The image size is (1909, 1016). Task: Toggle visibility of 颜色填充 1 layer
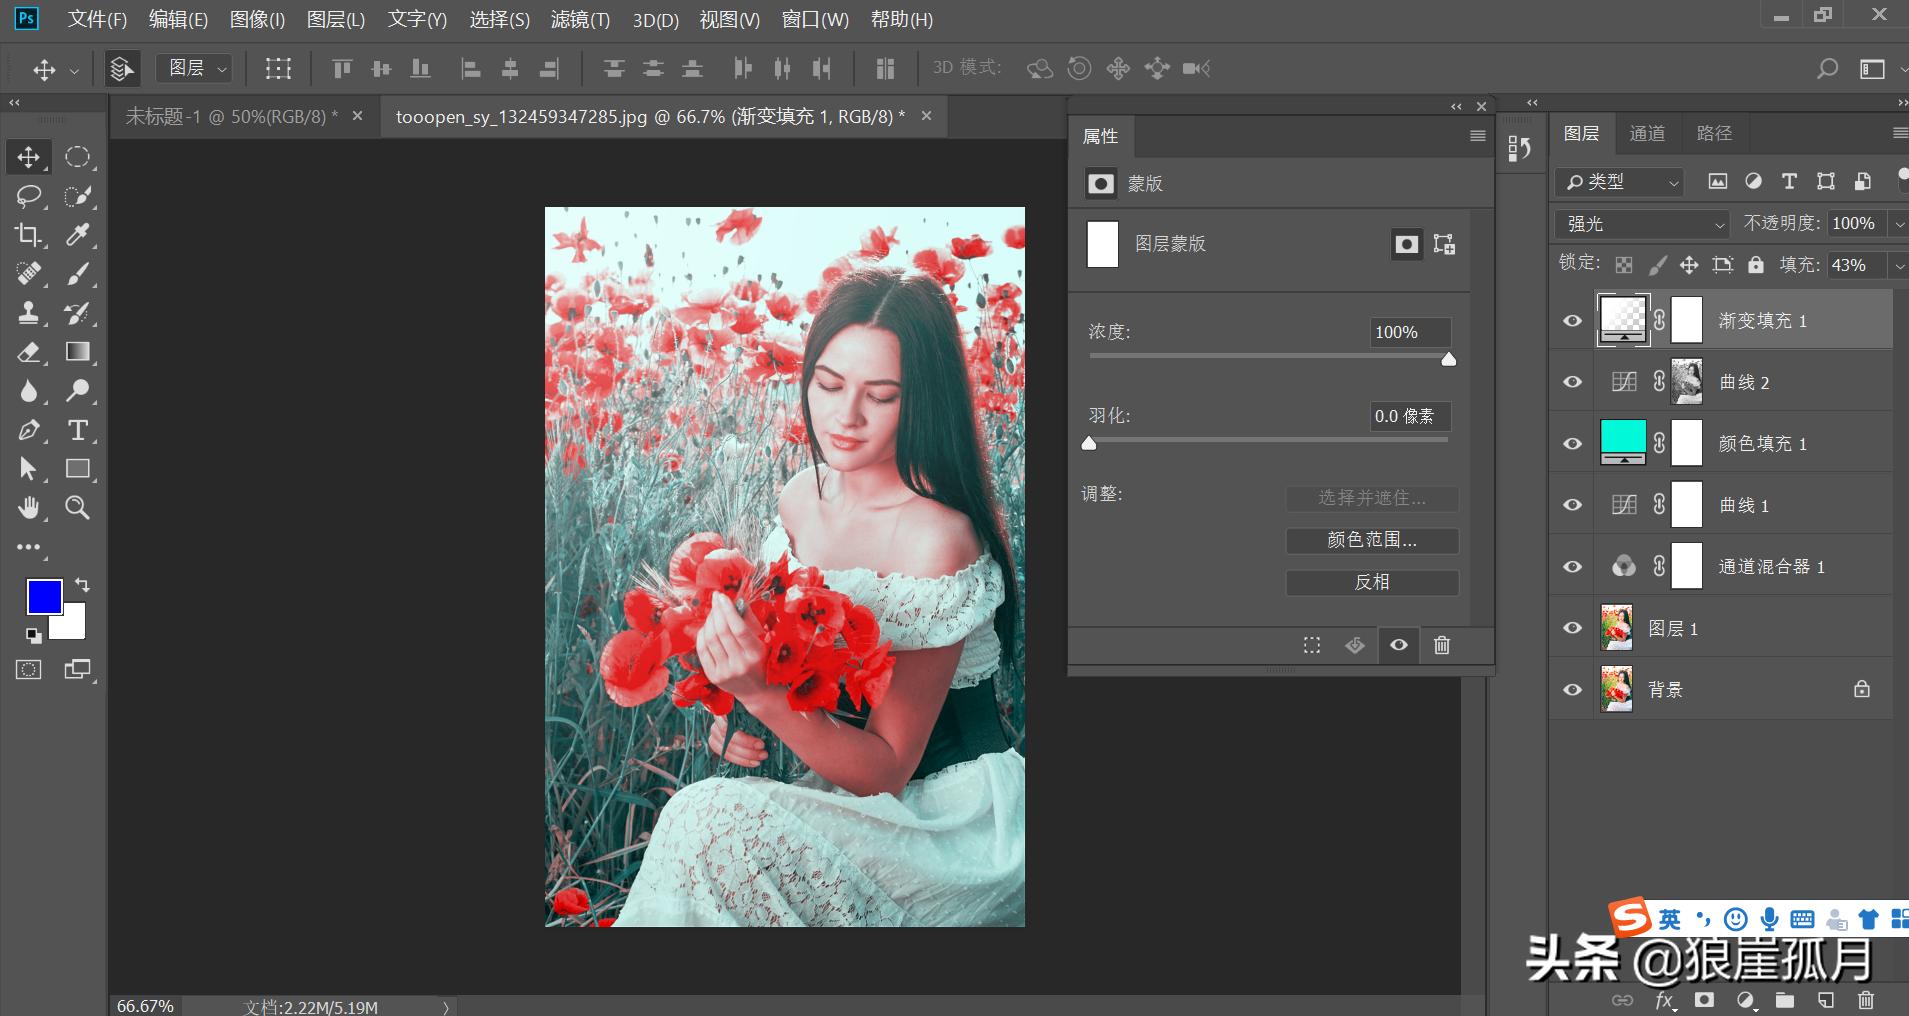pos(1572,444)
